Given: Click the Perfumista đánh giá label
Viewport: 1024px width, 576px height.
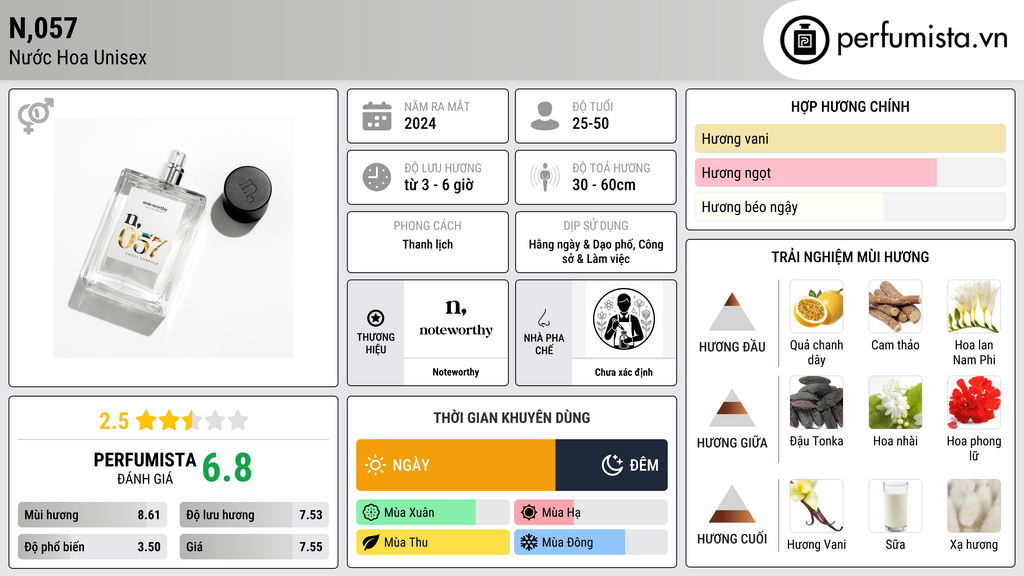Looking at the screenshot, I should (x=145, y=468).
